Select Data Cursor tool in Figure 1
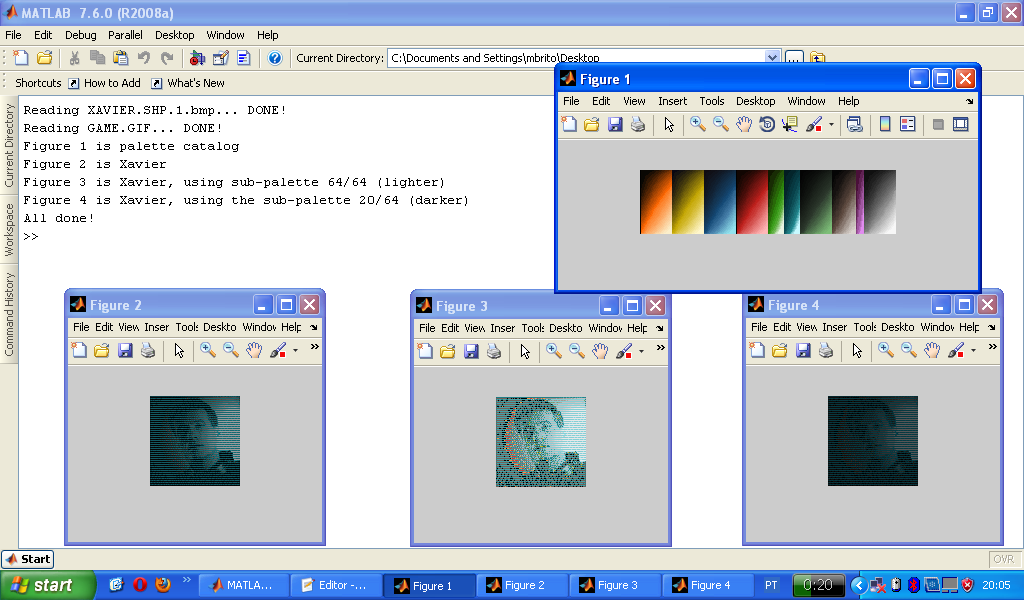Screen dimensions: 1024x600 tap(790, 124)
